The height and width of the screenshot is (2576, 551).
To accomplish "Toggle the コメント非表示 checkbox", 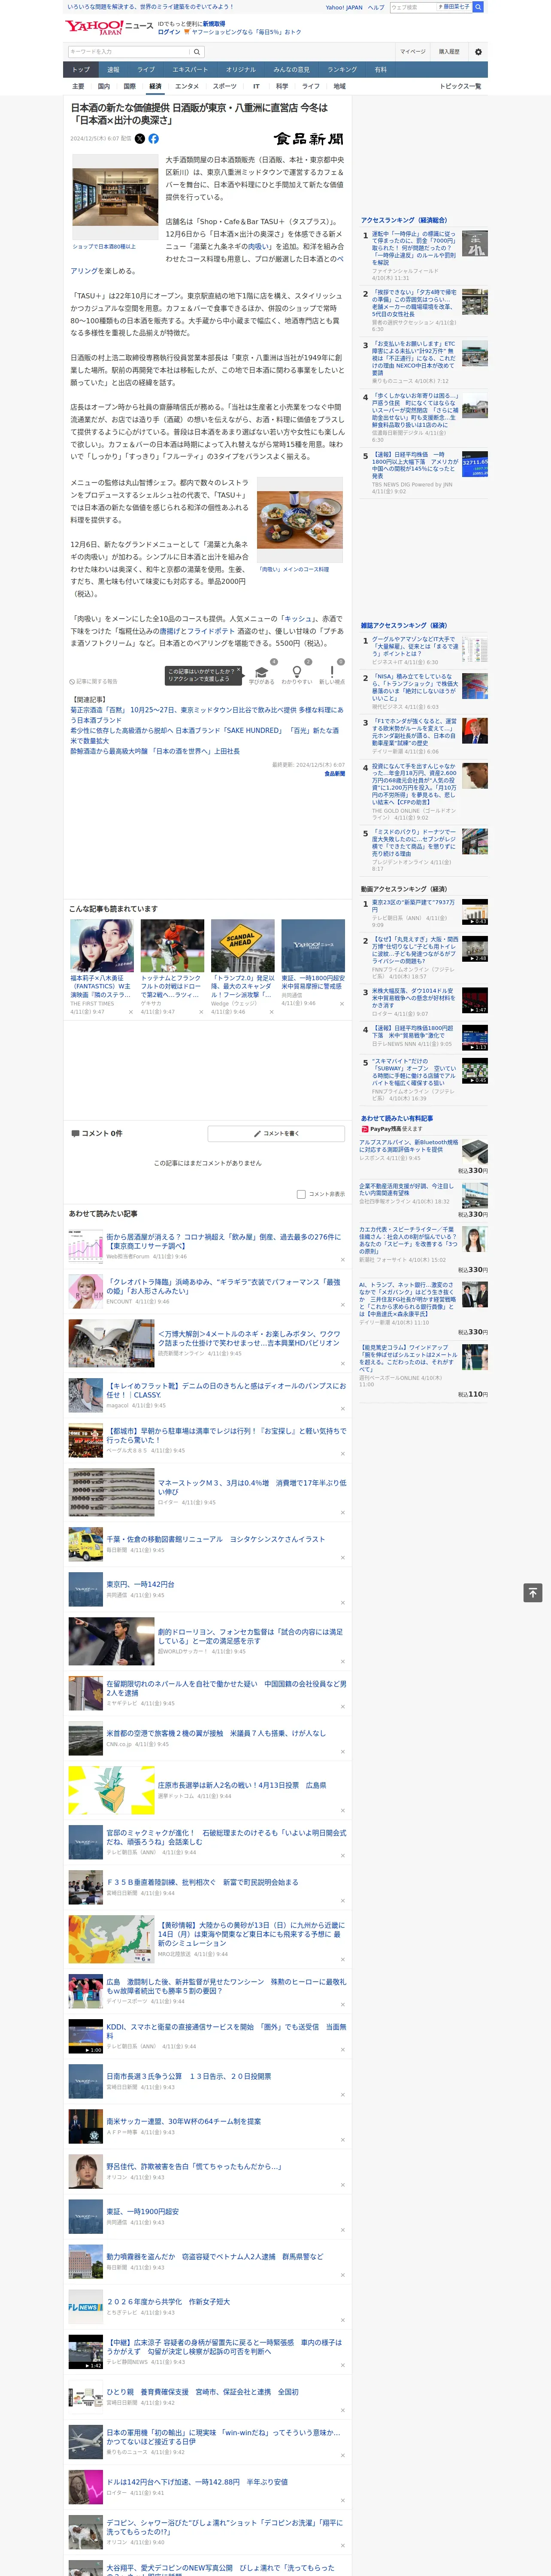I will coord(301,1194).
